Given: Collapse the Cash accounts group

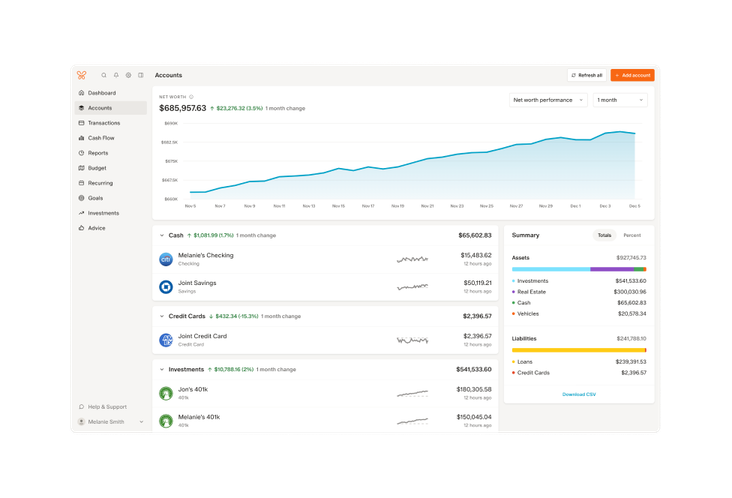Looking at the screenshot, I should point(162,235).
